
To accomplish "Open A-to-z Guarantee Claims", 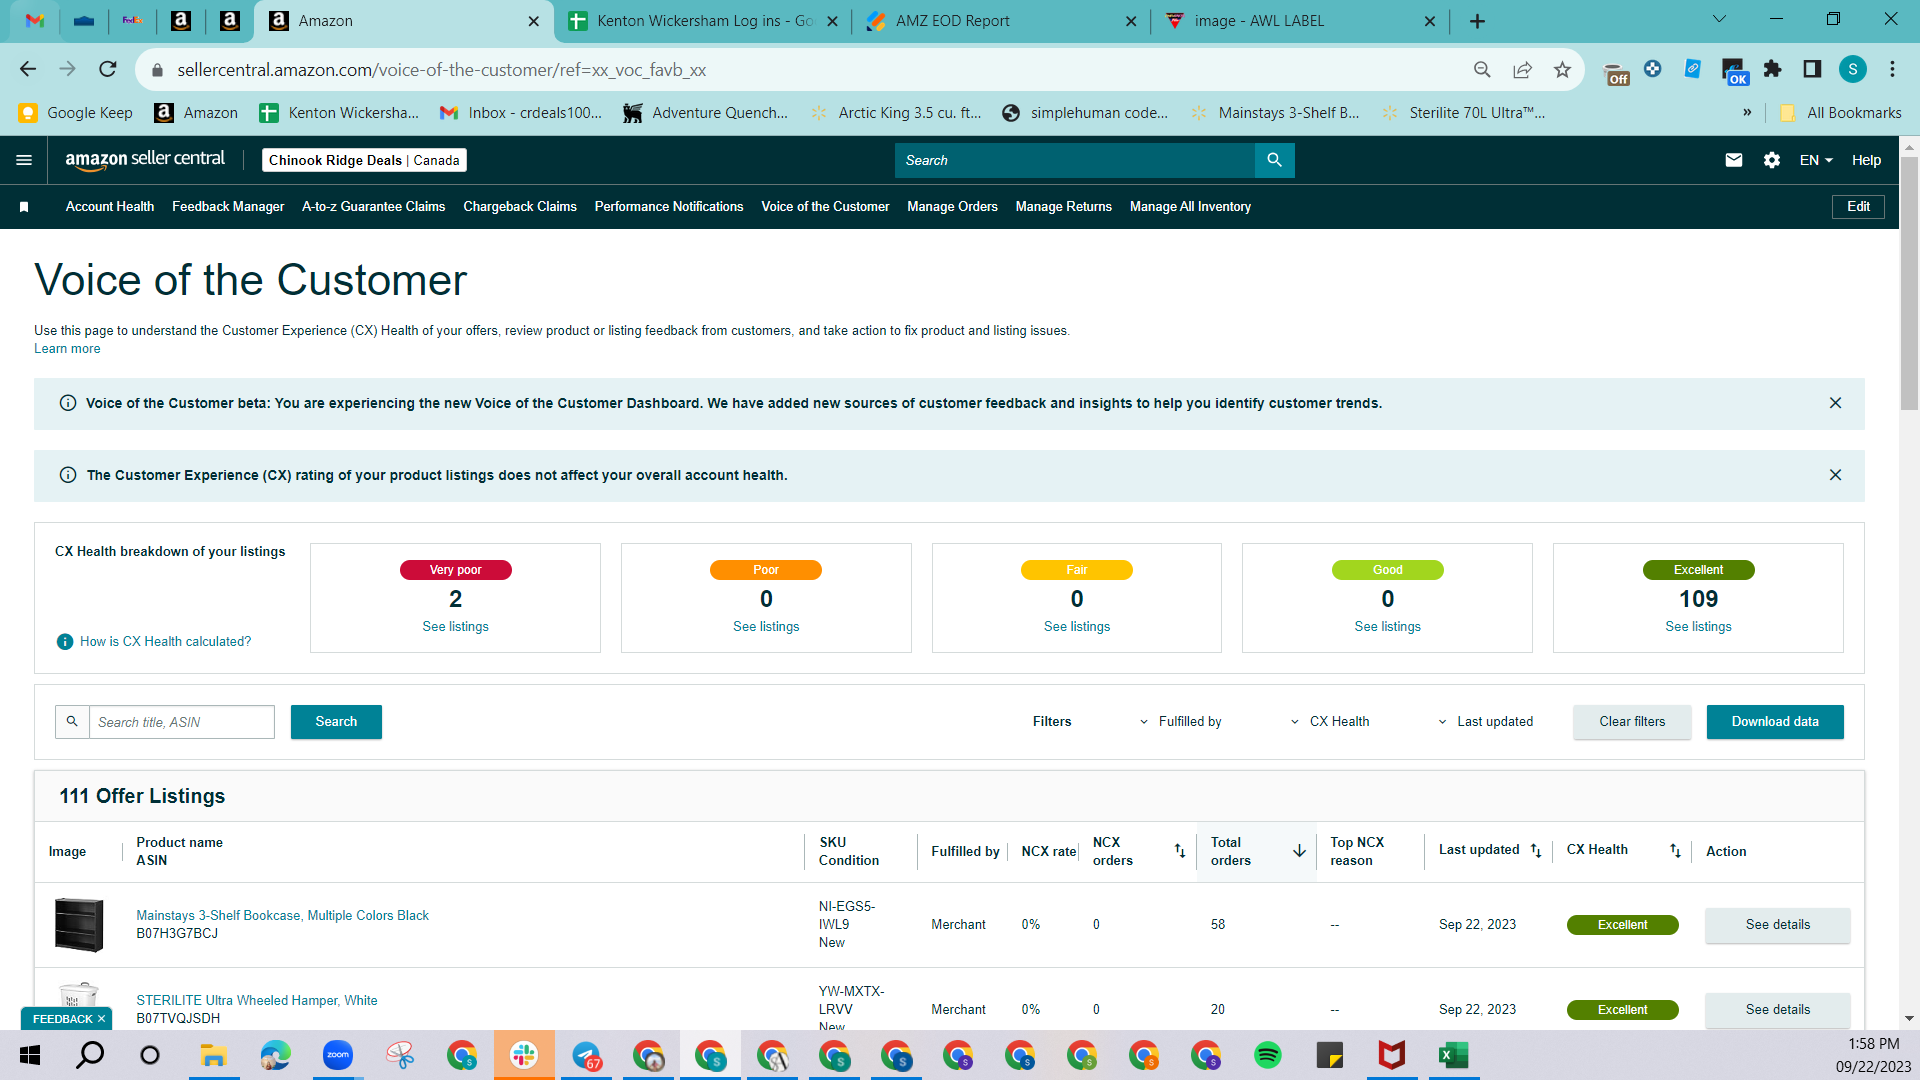I will tap(374, 207).
